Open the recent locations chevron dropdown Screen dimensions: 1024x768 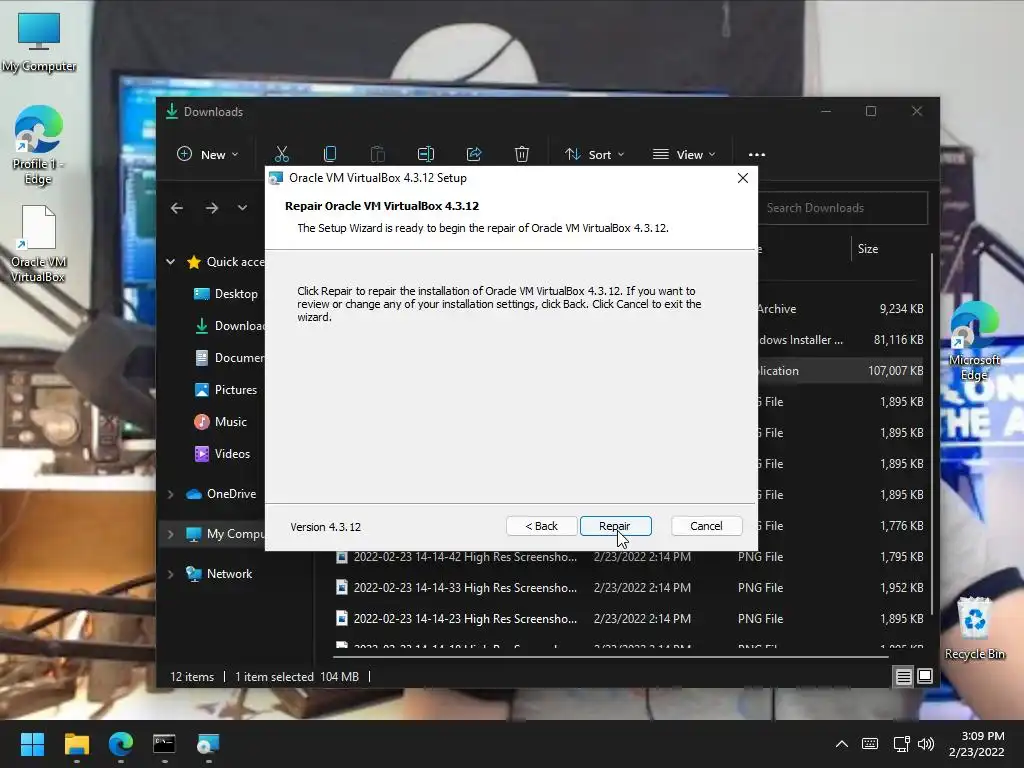tap(242, 208)
